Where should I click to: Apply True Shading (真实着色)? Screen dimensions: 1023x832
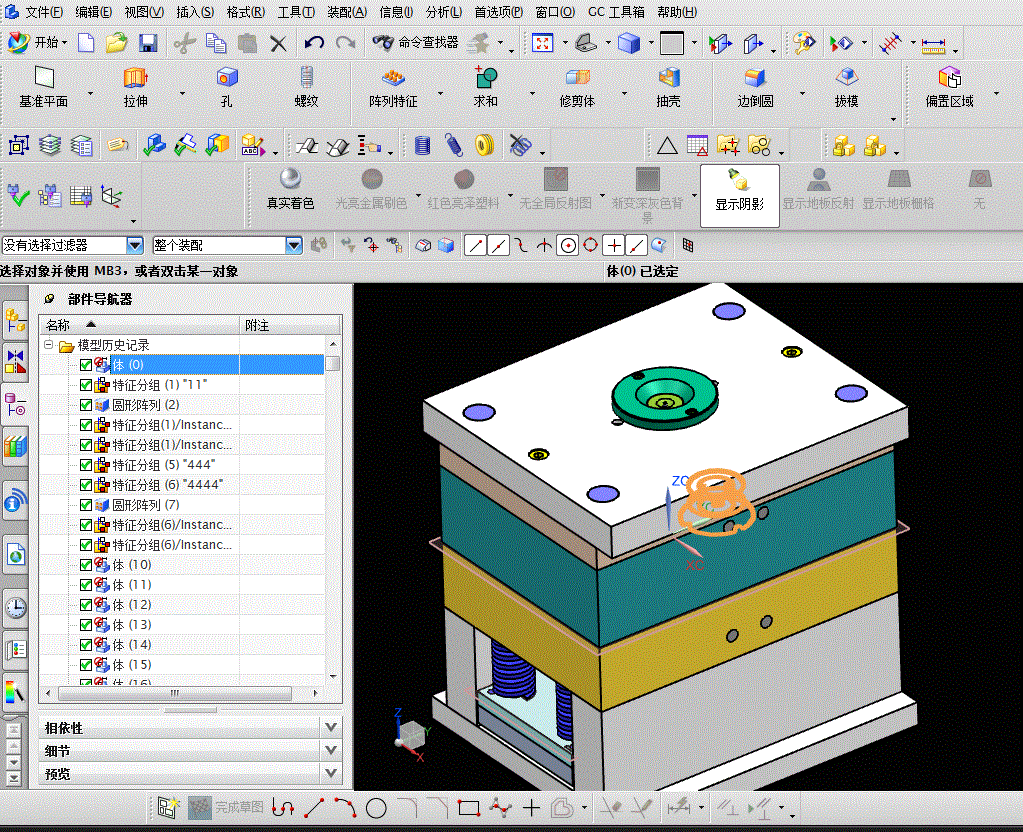pyautogui.click(x=290, y=189)
